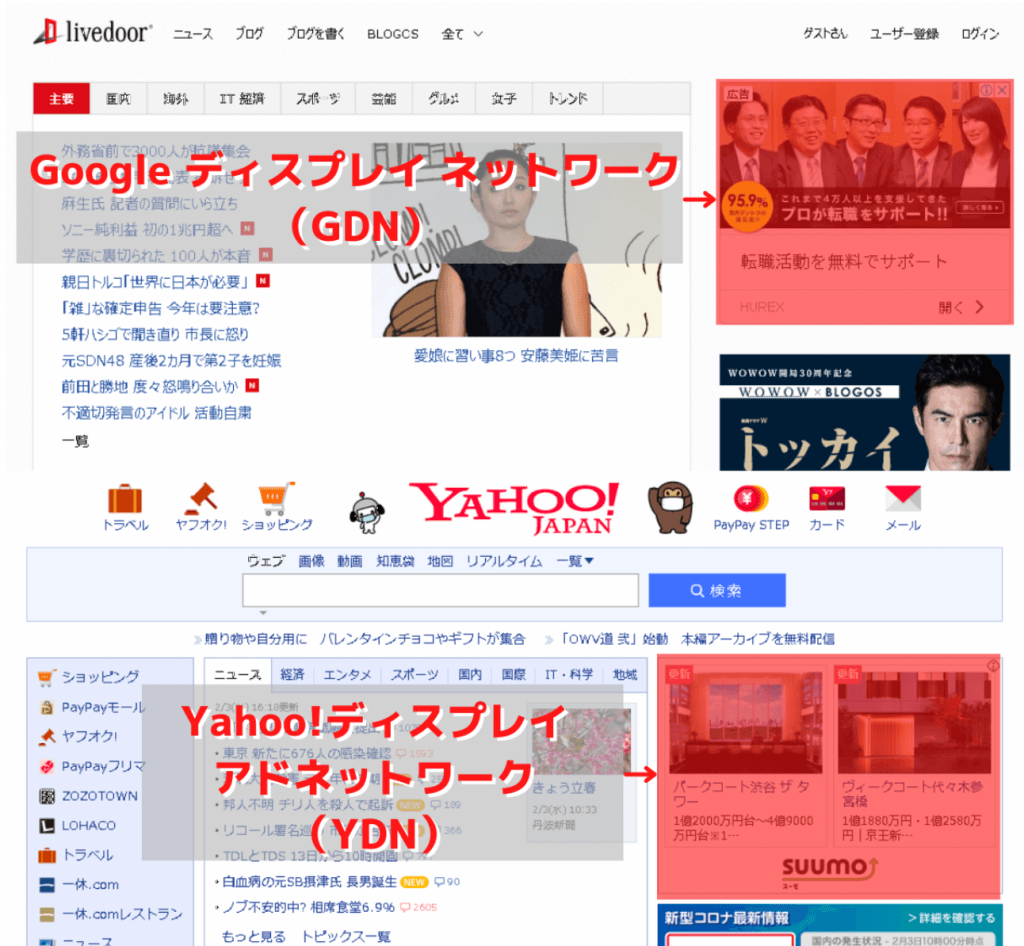Open 親日トルコ「世界に日本が必要」 headline

155,281
